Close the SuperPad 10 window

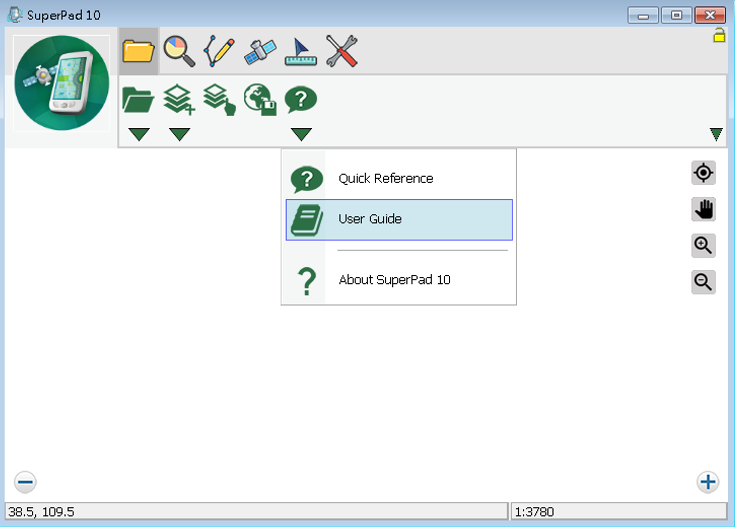pyautogui.click(x=710, y=15)
